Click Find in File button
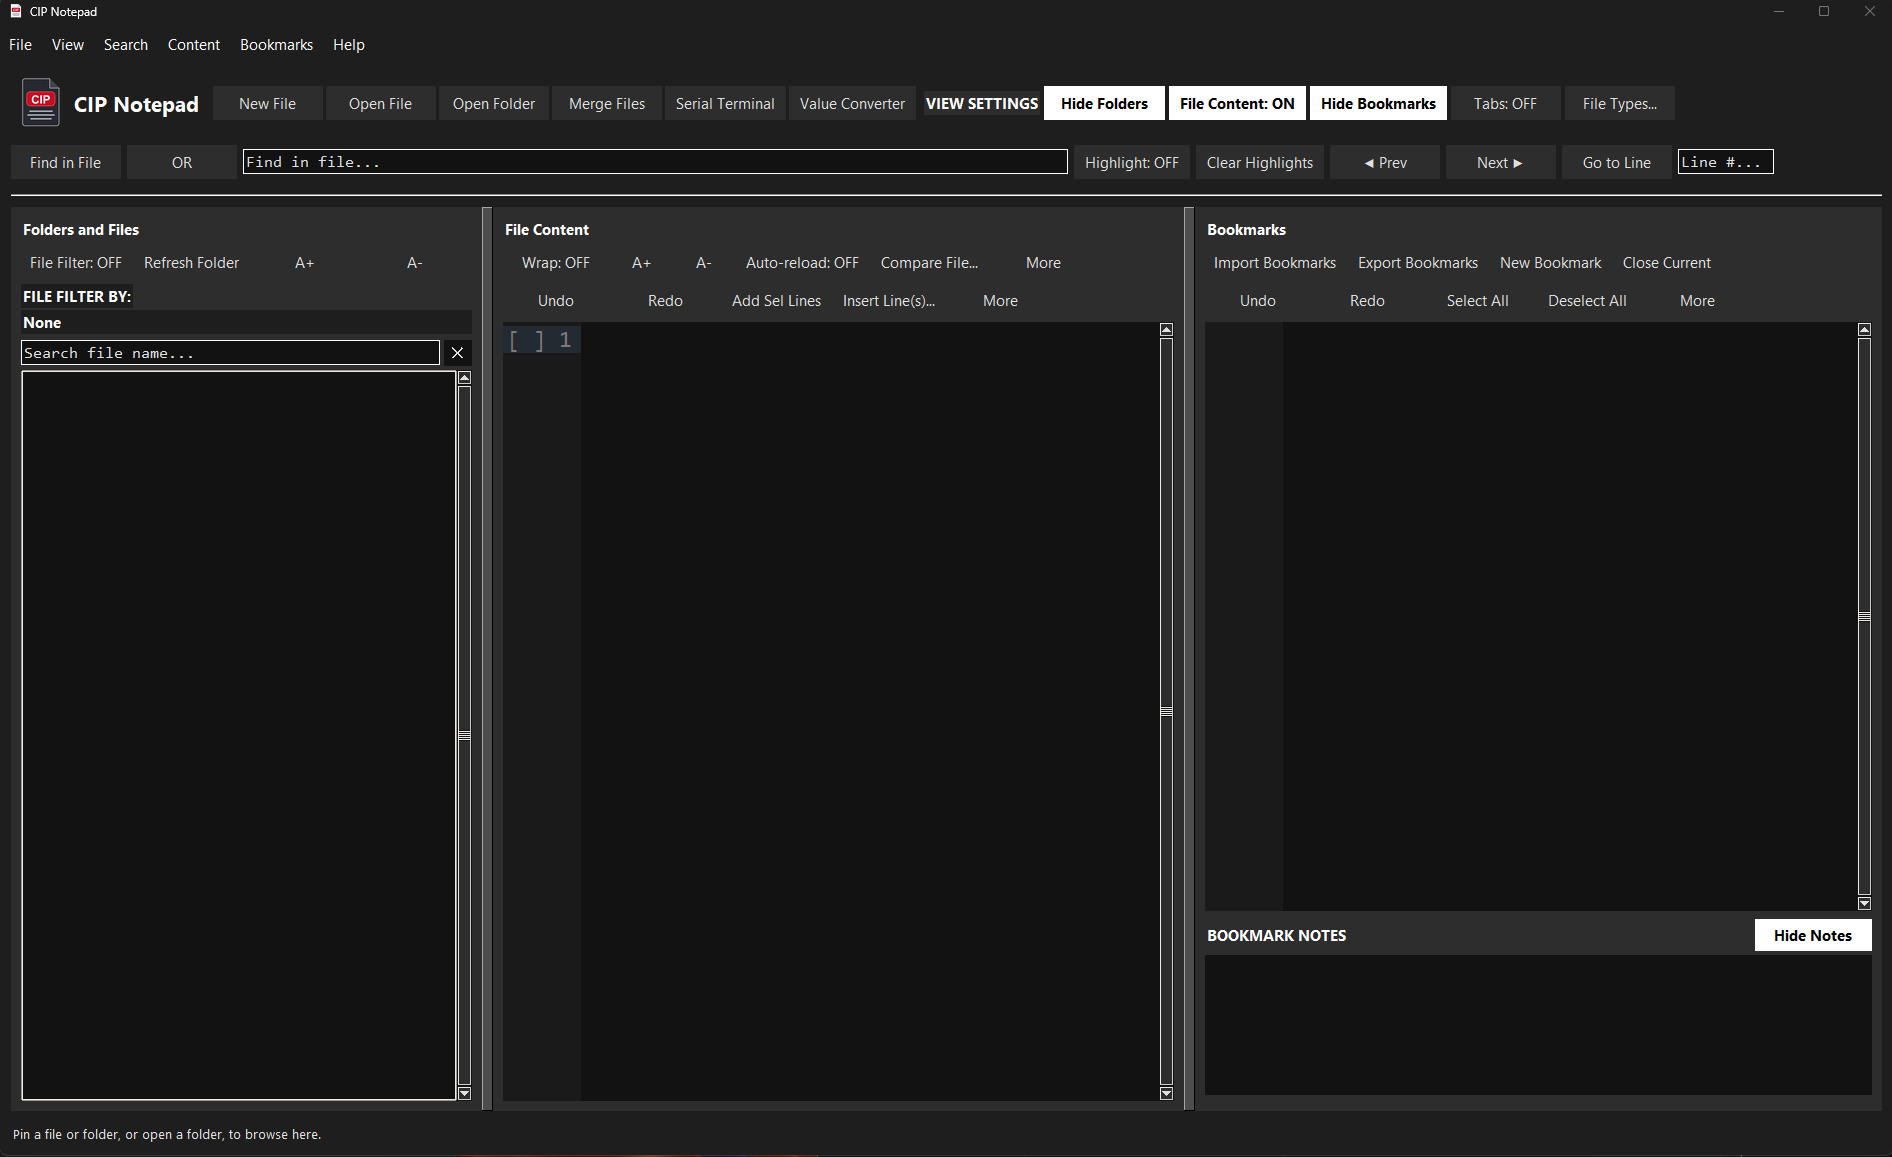 click(x=66, y=163)
